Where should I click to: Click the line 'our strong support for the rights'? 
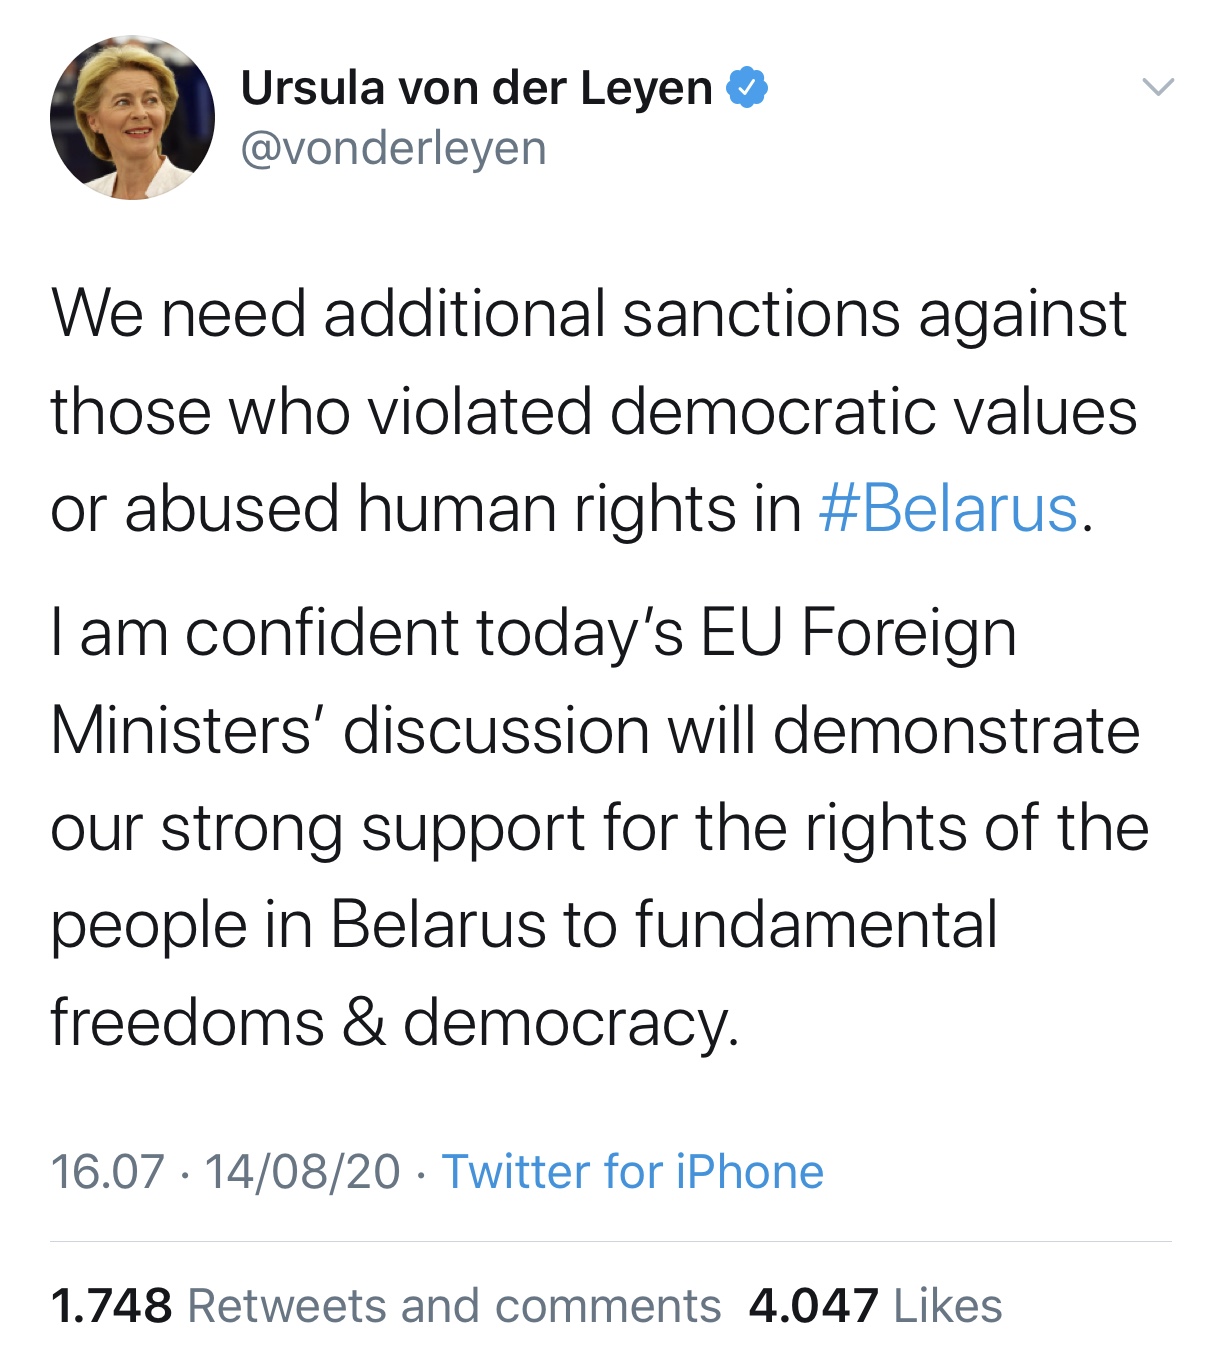tap(598, 828)
